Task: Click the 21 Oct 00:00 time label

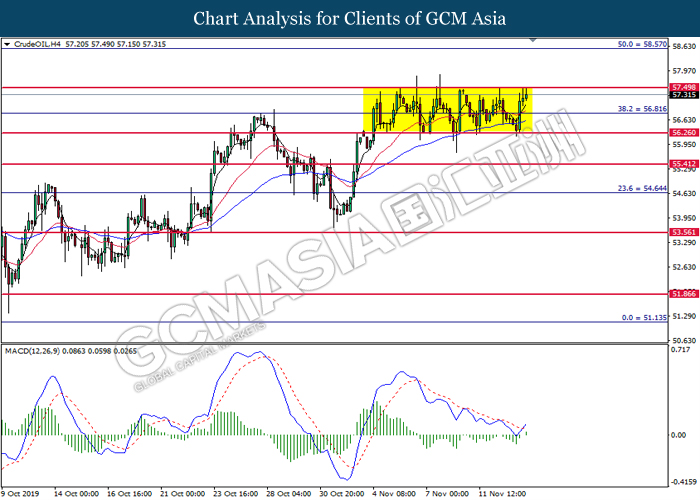Action: pyautogui.click(x=183, y=494)
